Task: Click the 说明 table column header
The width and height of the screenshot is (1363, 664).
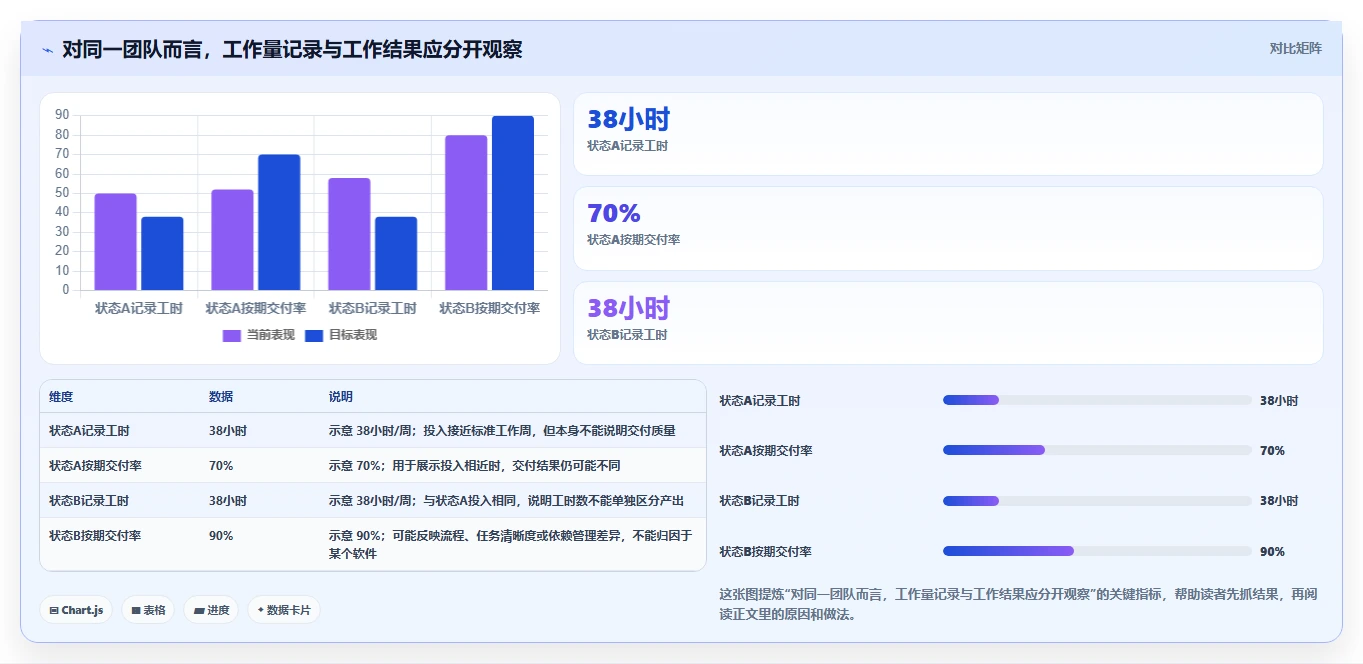Action: pyautogui.click(x=341, y=397)
